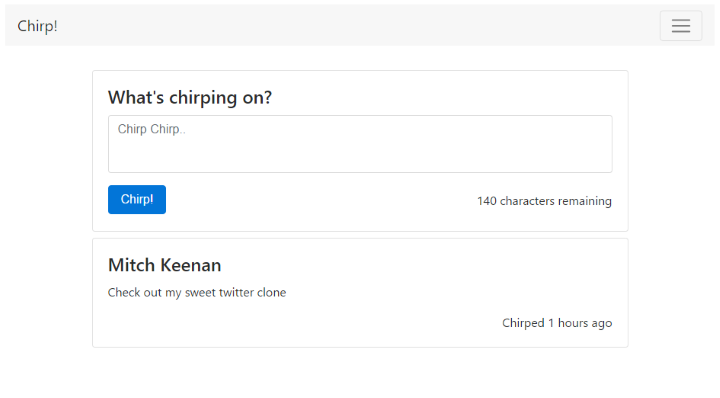
Task: Click the word "Chirped" in the timestamp
Action: [523, 323]
